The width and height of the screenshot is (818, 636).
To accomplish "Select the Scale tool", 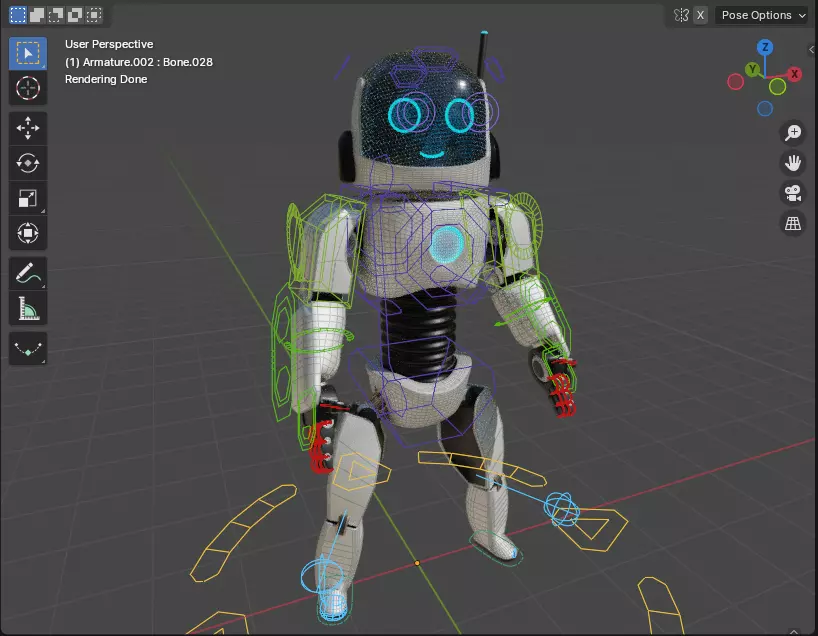I will [x=28, y=198].
